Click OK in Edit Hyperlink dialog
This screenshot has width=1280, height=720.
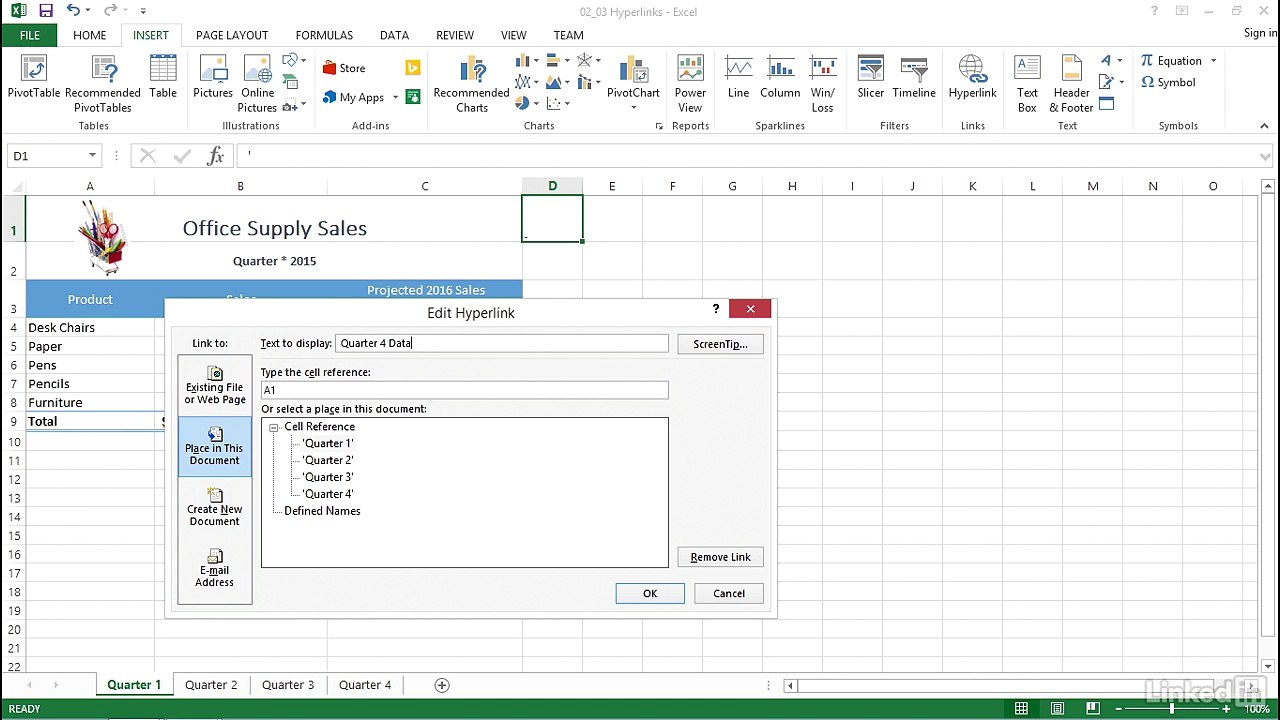click(650, 593)
